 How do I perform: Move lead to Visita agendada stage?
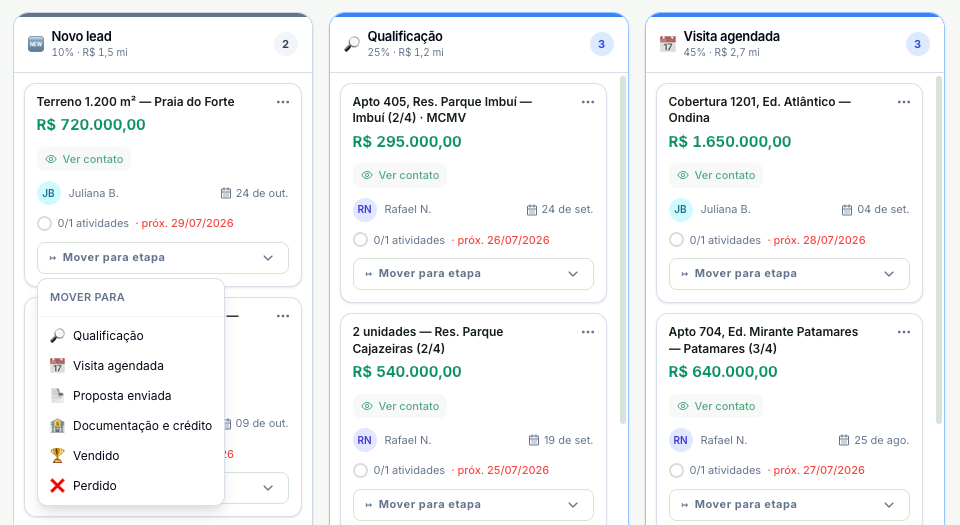131,366
